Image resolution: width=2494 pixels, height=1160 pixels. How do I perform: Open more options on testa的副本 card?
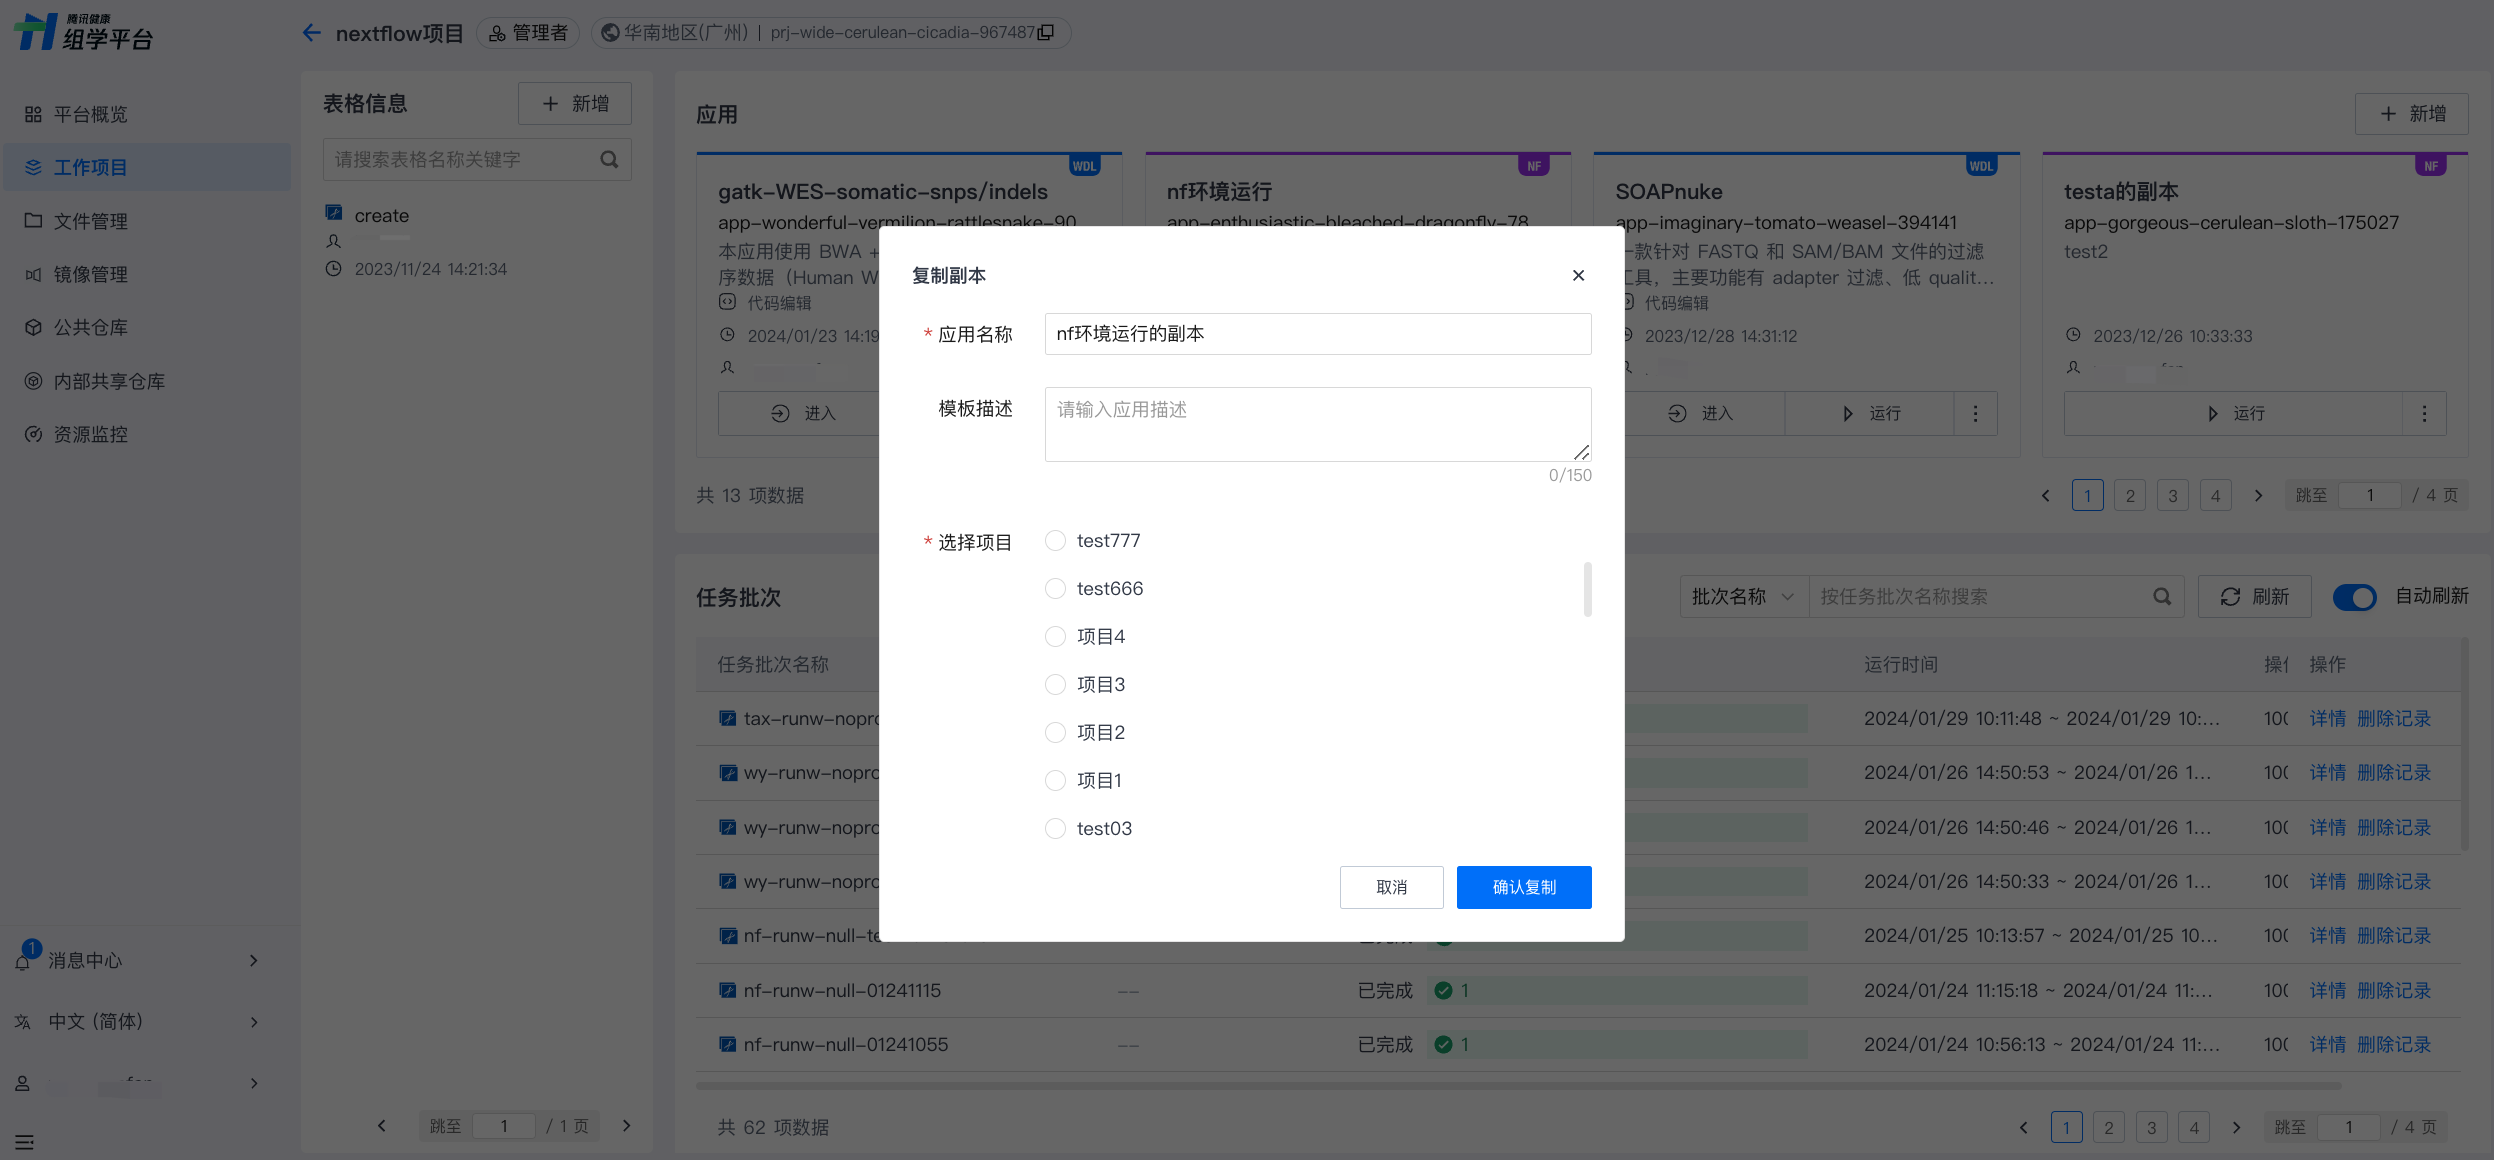coord(2424,414)
